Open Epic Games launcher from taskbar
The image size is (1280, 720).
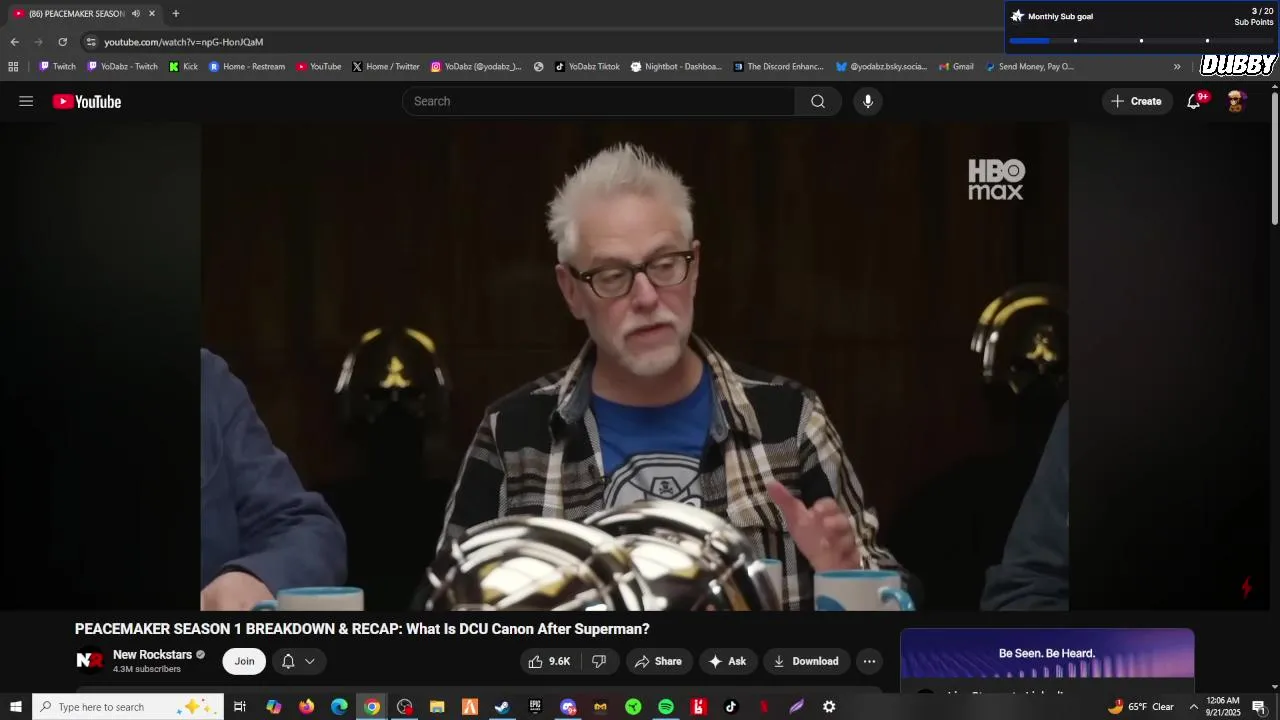click(x=535, y=707)
